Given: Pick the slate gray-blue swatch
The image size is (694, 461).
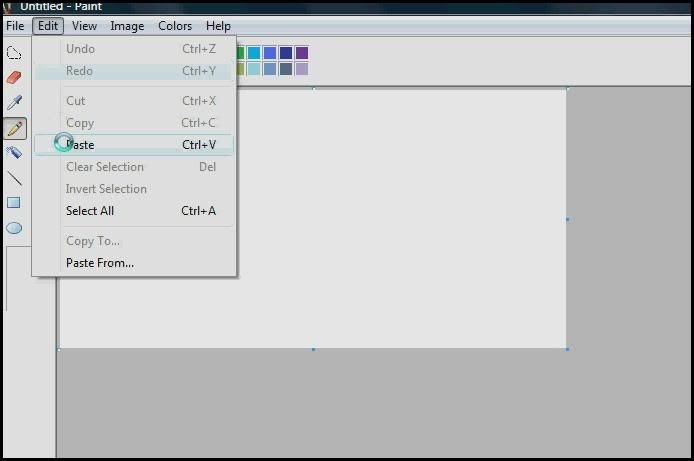Looking at the screenshot, I should point(286,69).
